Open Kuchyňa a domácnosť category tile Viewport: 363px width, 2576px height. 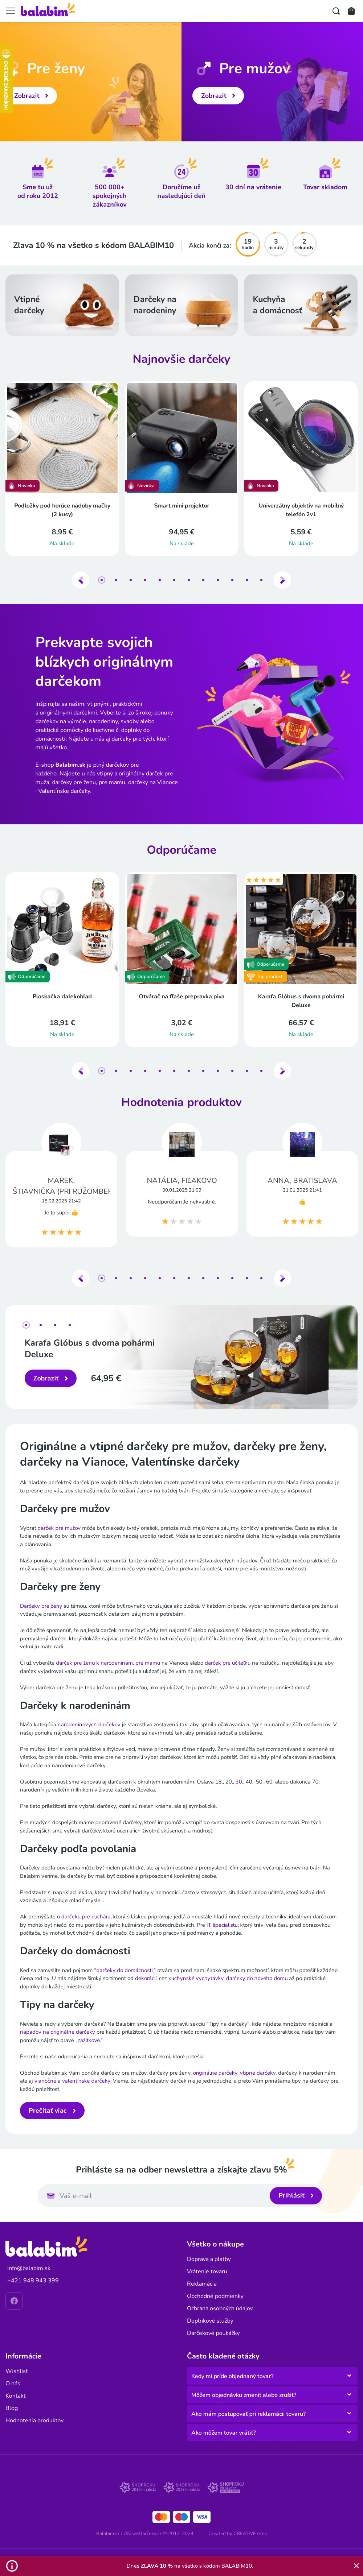(x=300, y=305)
